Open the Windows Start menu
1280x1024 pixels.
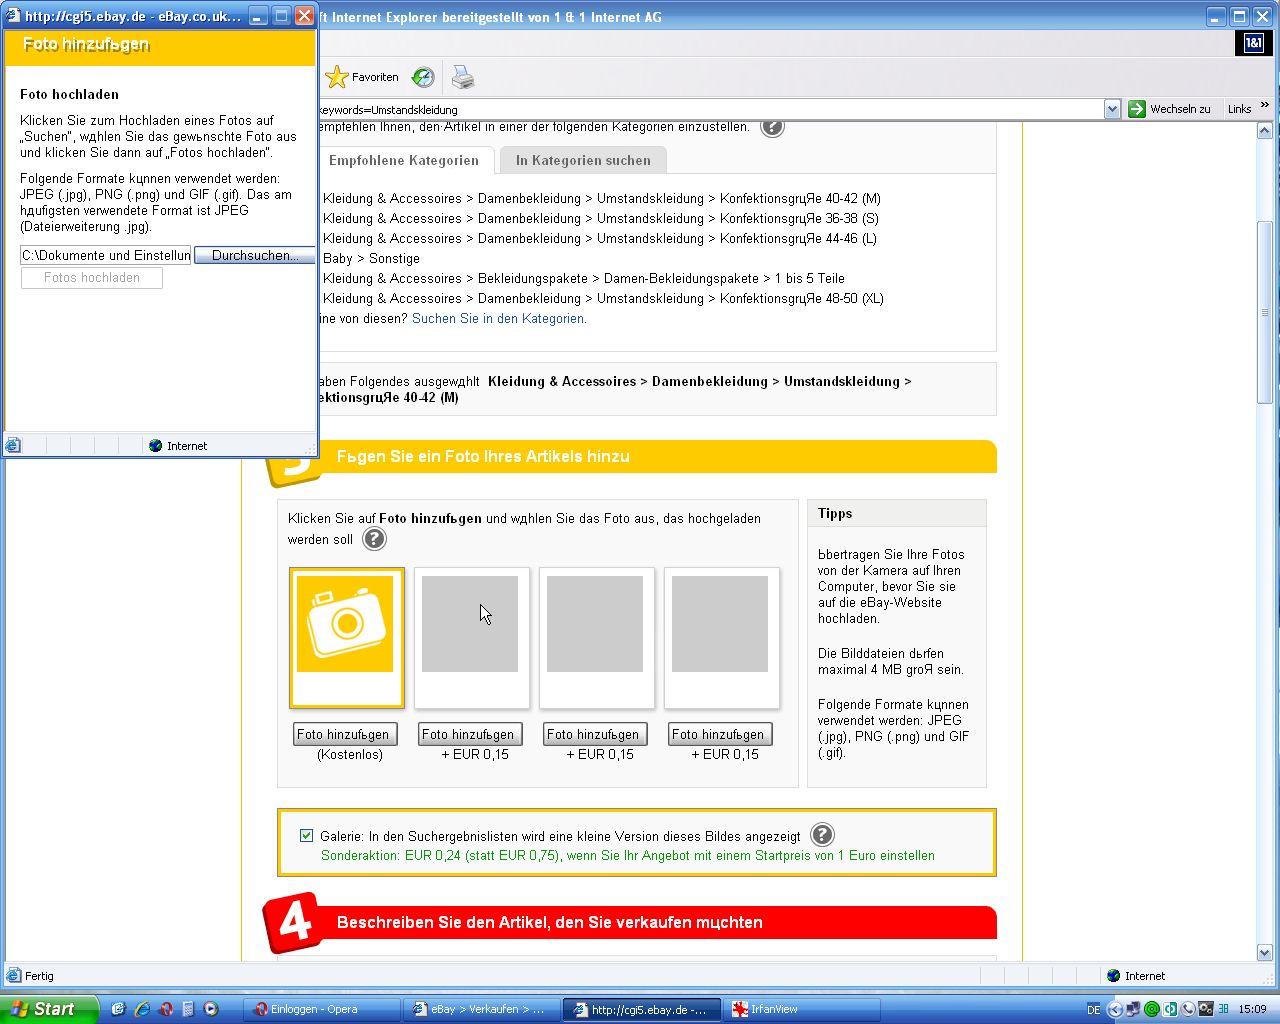[x=49, y=1009]
